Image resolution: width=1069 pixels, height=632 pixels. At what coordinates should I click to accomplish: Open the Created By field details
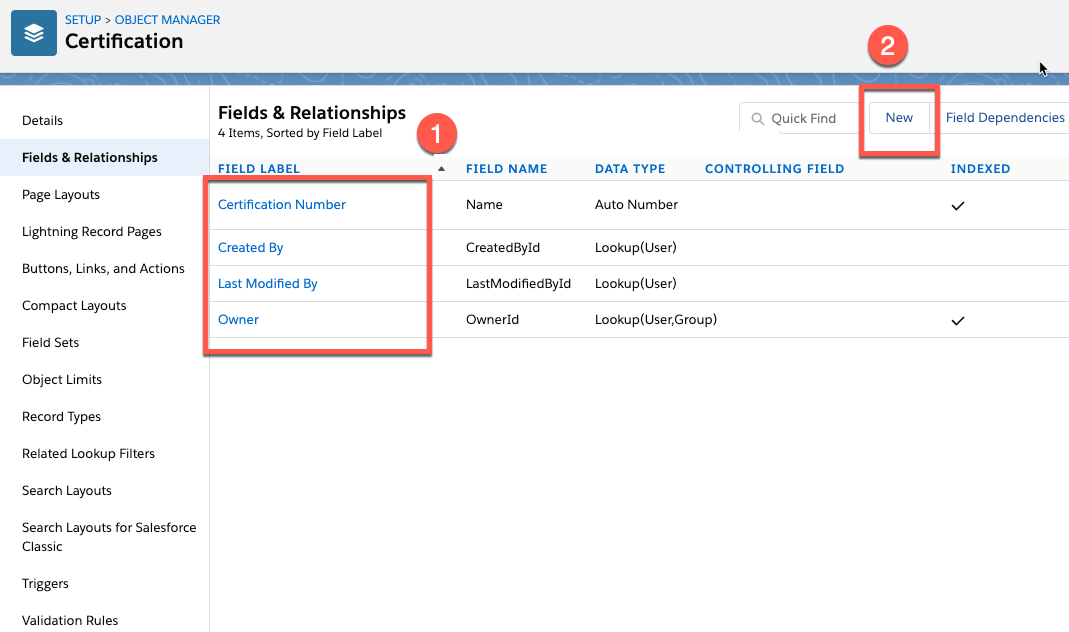point(250,247)
